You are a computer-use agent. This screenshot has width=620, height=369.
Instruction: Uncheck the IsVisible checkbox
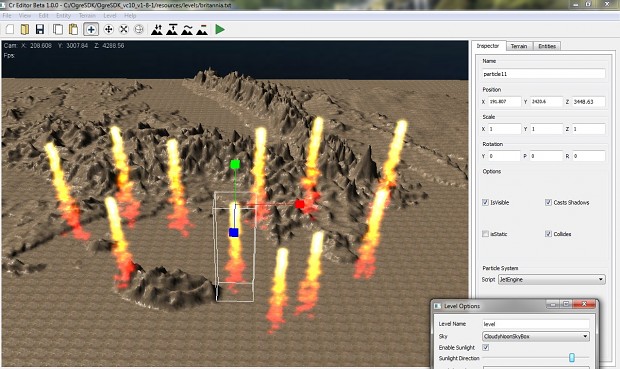pos(486,202)
